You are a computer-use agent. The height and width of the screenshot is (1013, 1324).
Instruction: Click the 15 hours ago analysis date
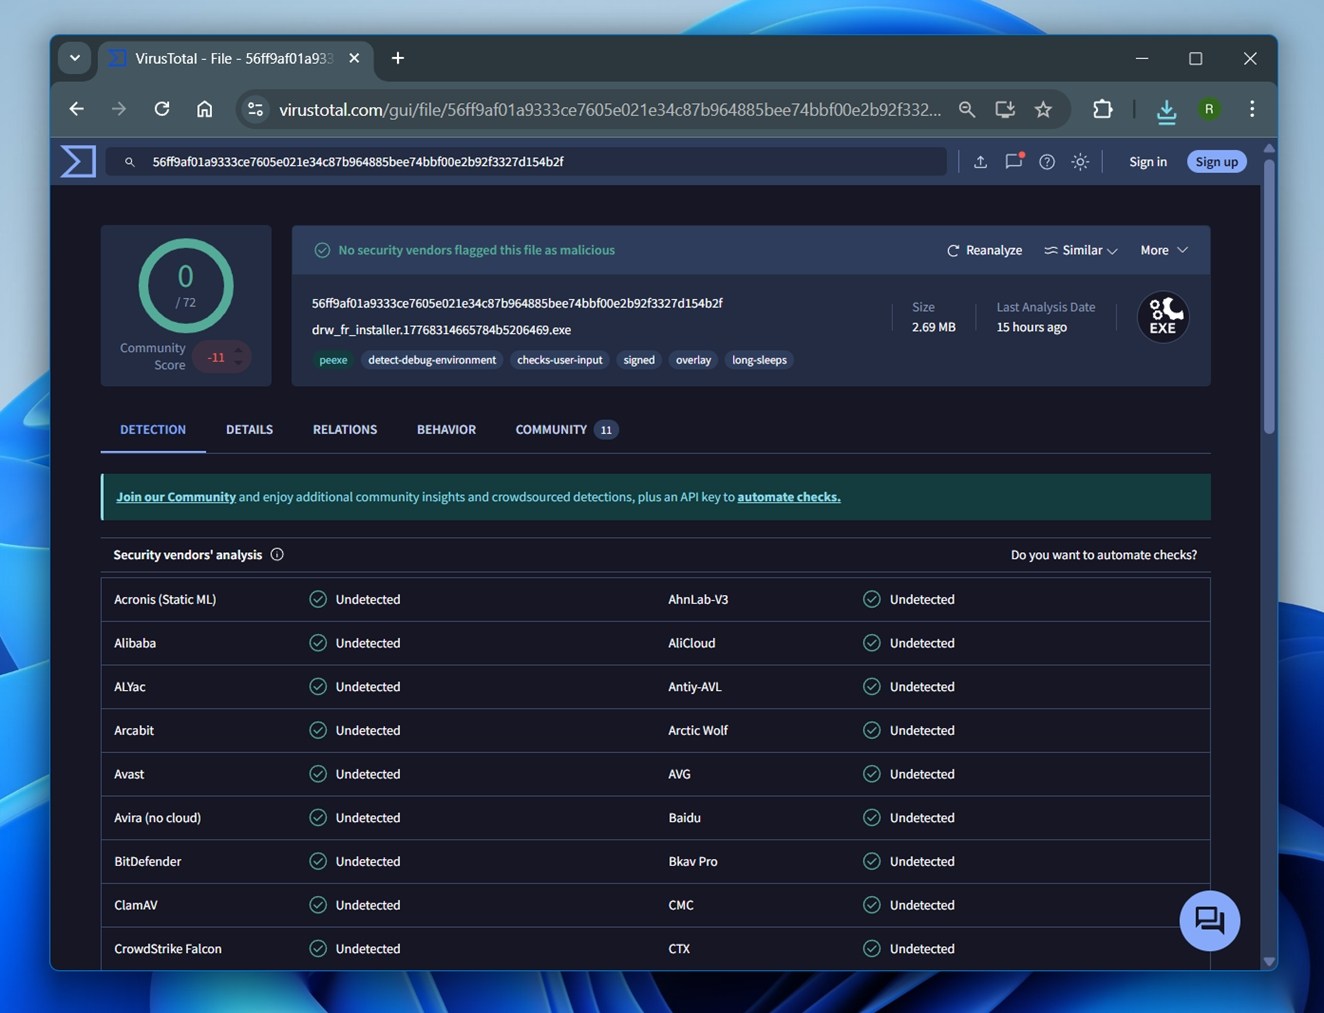(1032, 327)
